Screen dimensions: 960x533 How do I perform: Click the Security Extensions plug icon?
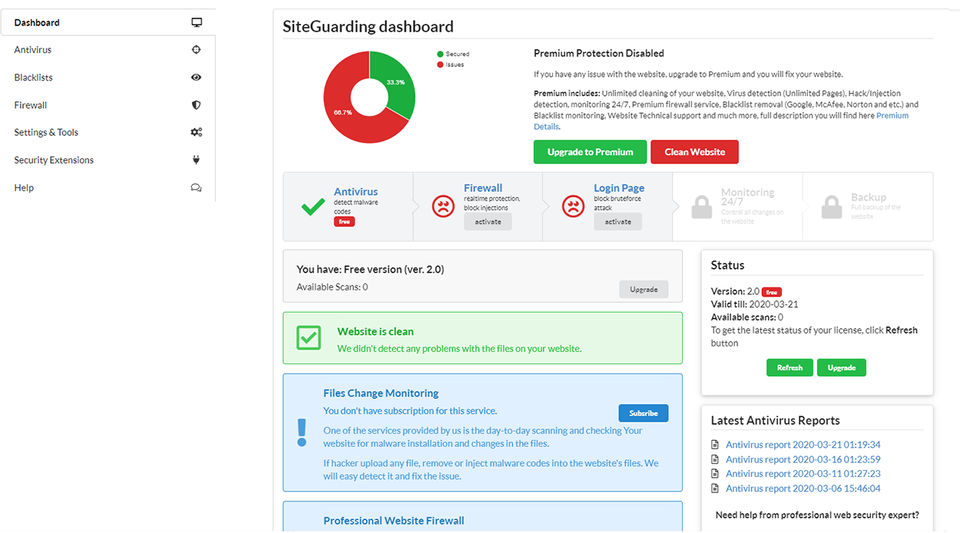(x=196, y=160)
